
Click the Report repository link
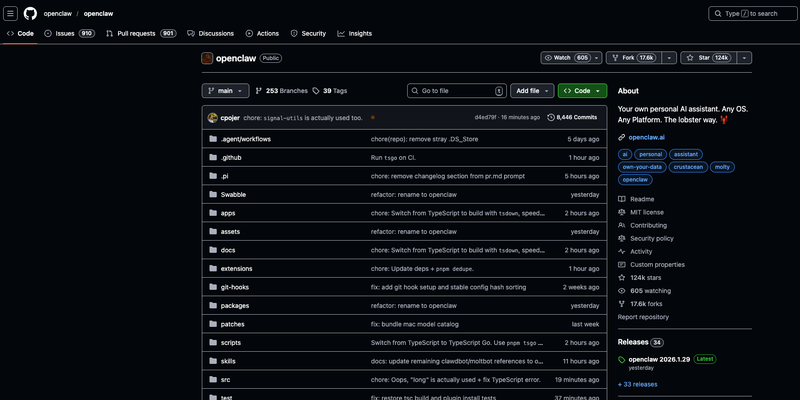(643, 317)
